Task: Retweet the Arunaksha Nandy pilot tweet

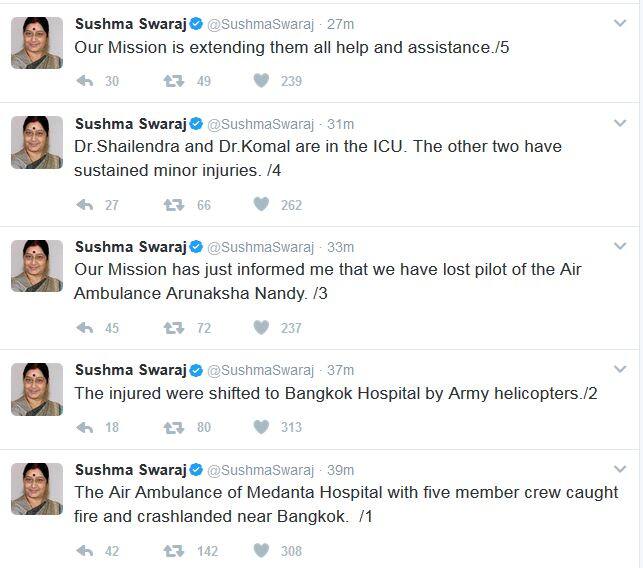Action: 173,327
